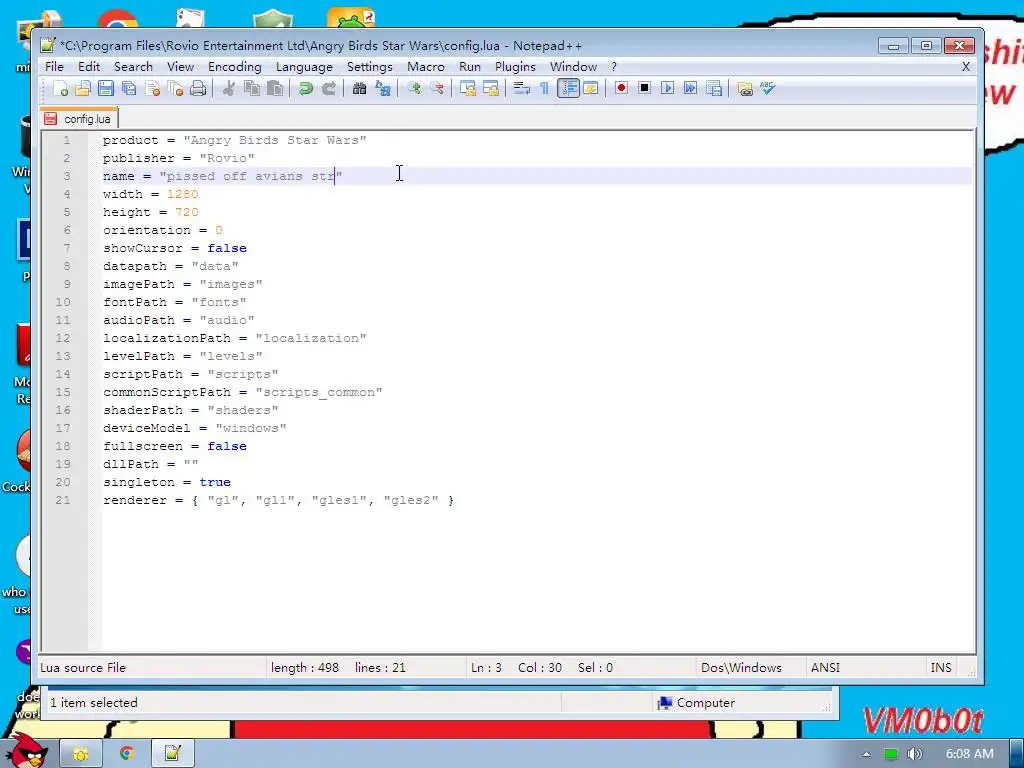Click the 'singleton = true' line
The height and width of the screenshot is (768, 1024).
[167, 482]
